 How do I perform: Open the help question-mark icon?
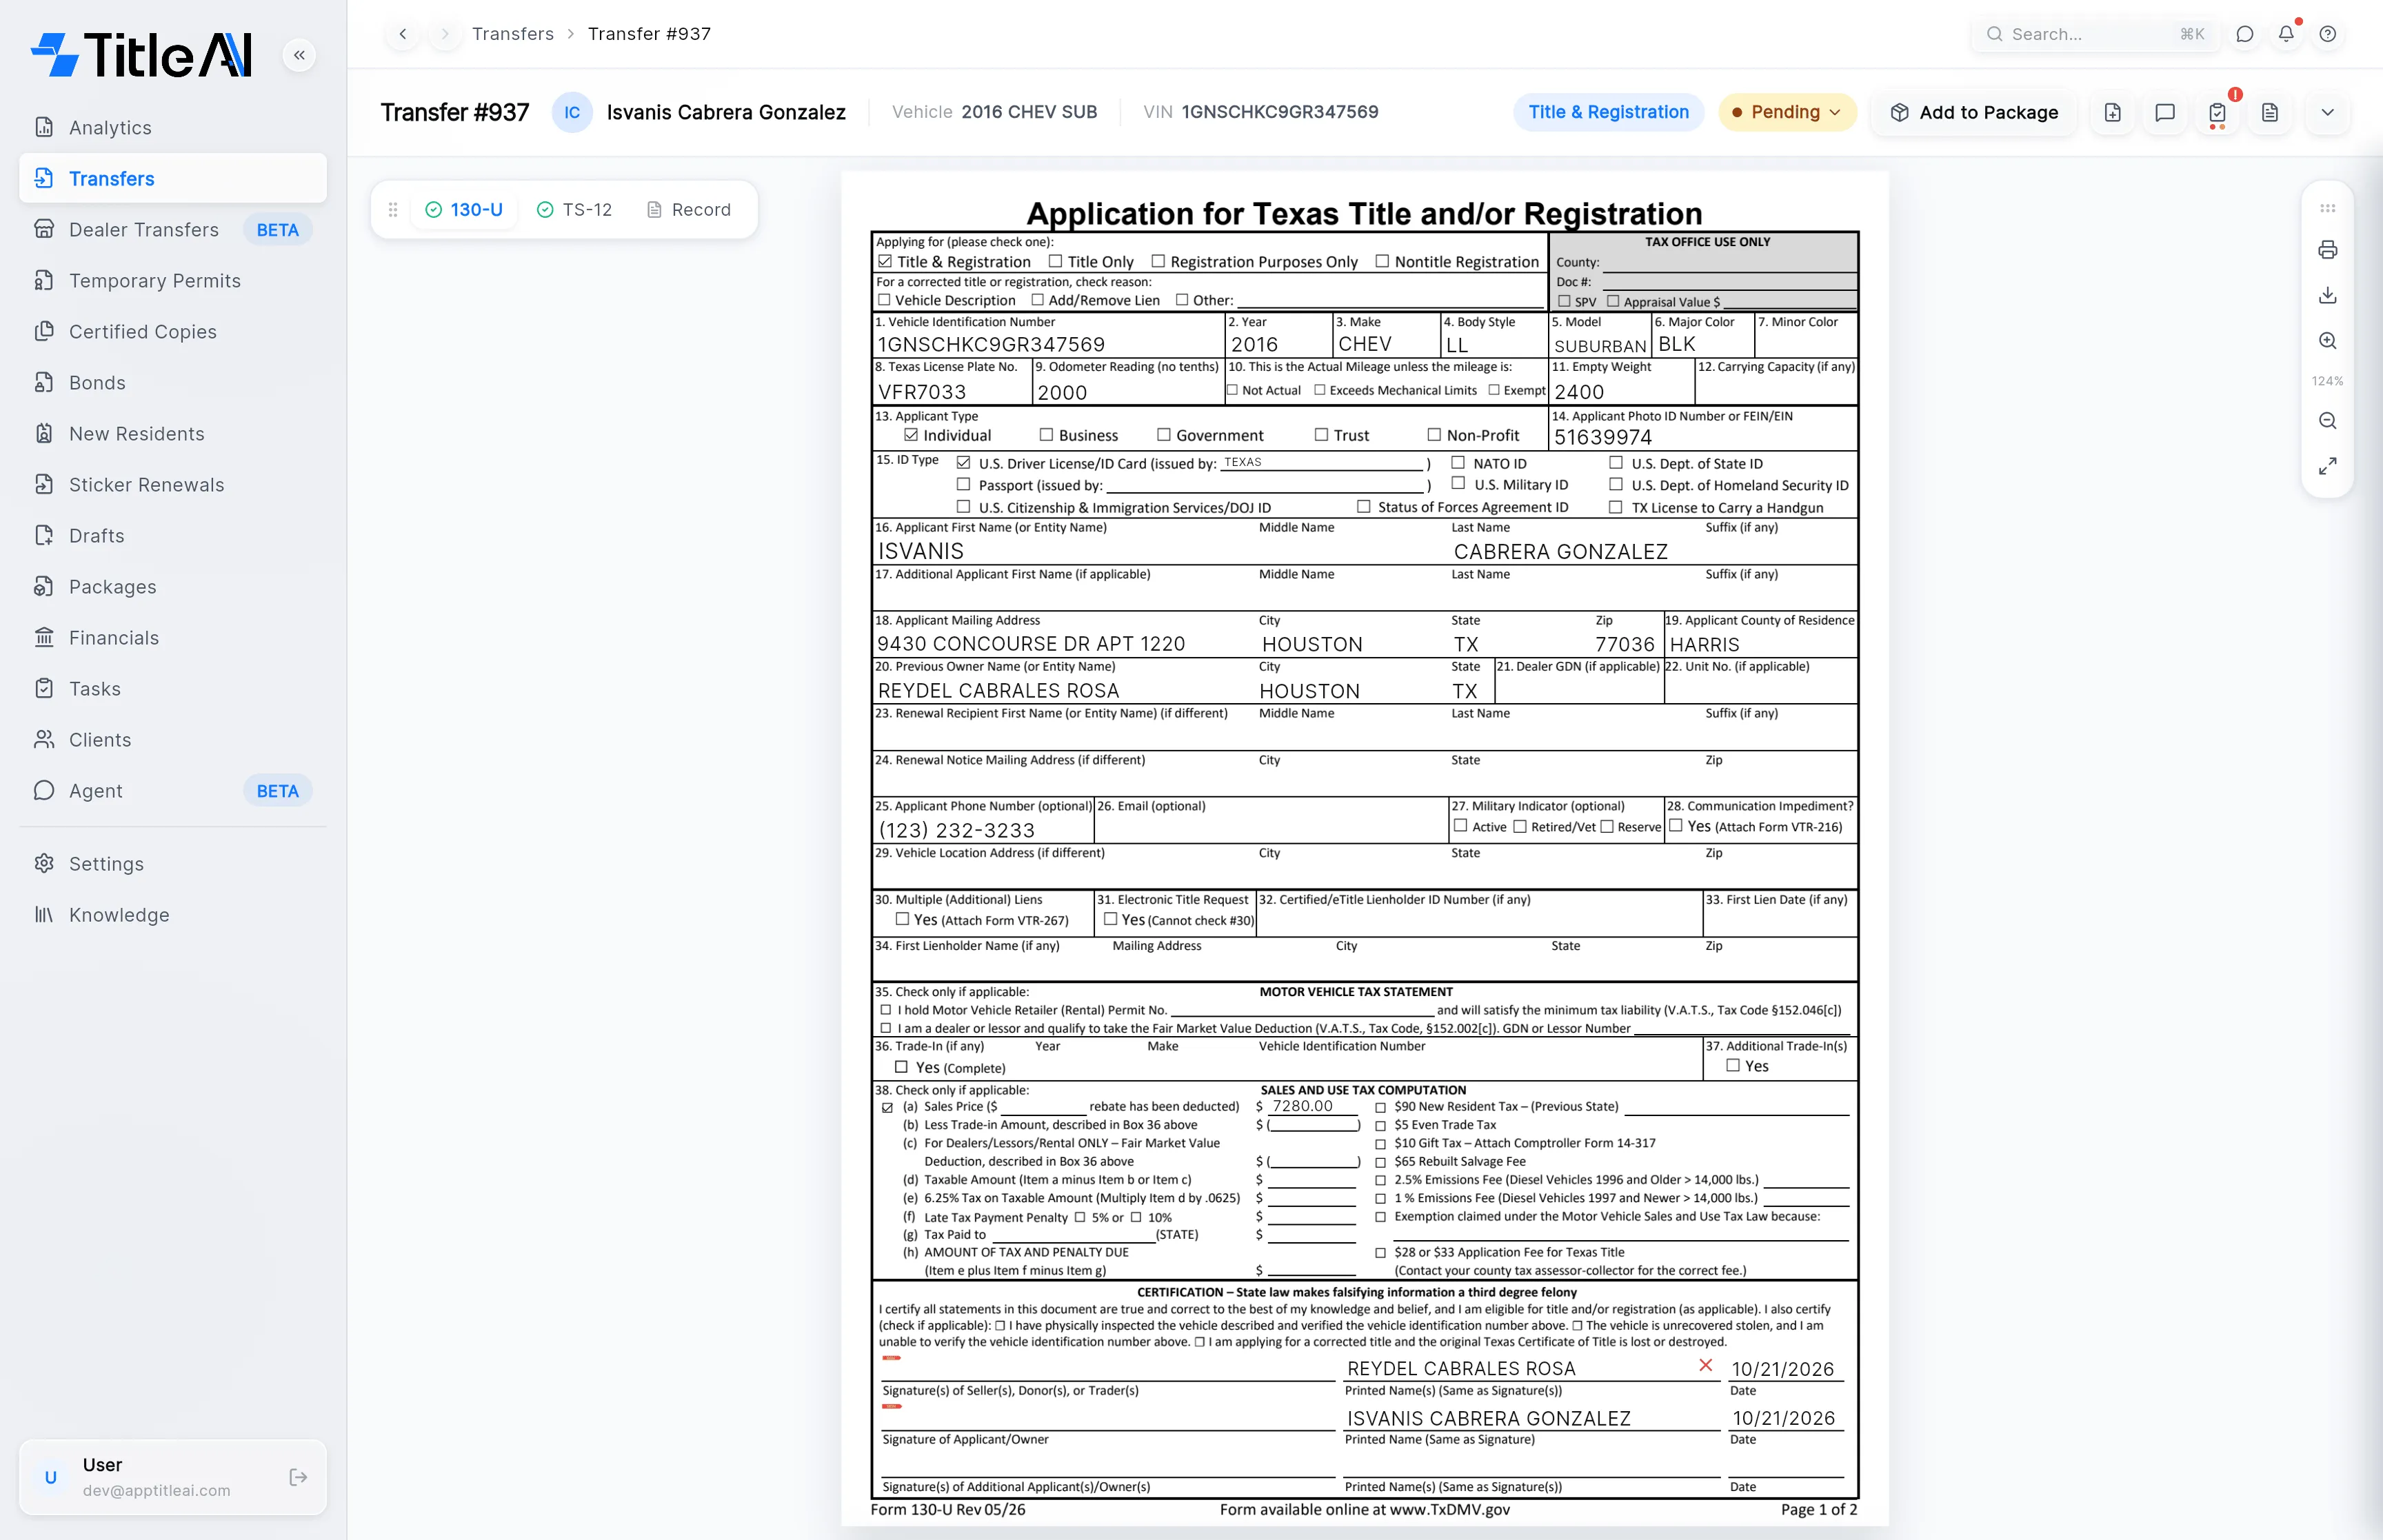[x=2328, y=34]
